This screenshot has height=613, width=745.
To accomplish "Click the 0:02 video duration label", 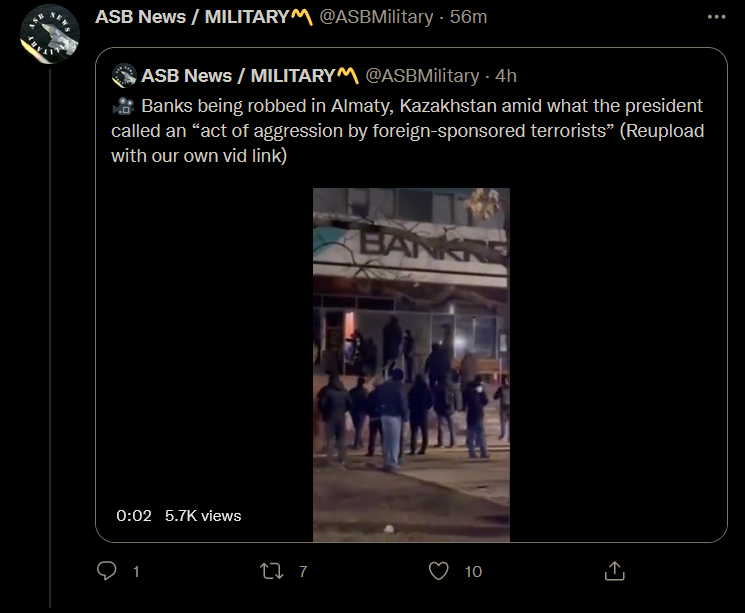I will 134,516.
